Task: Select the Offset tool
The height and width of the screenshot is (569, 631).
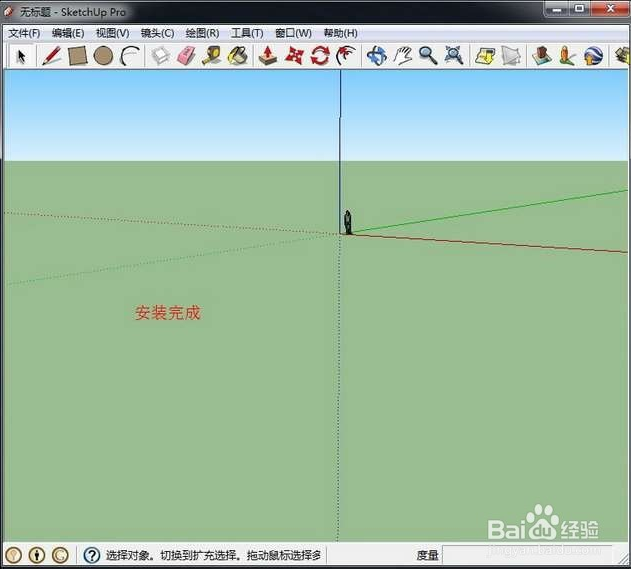Action: 346,56
